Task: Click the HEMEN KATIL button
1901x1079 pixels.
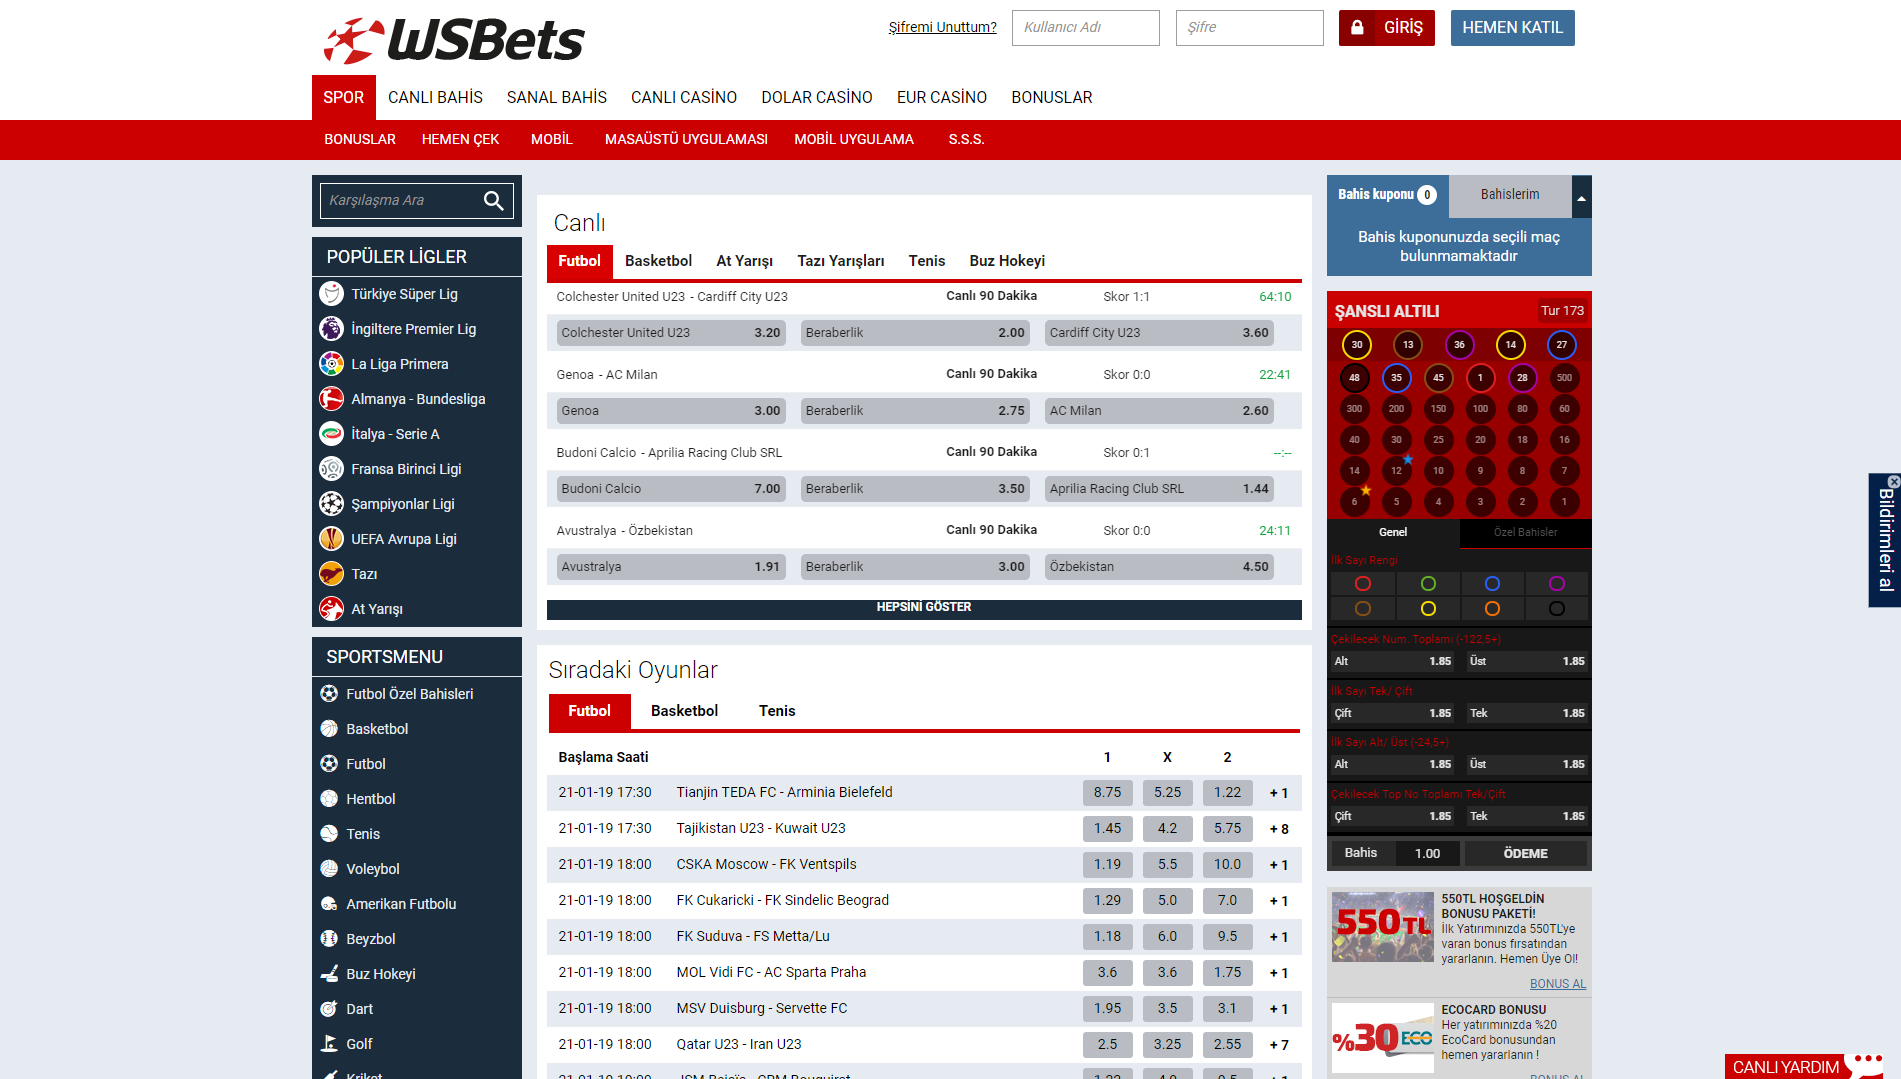Action: 1511,28
